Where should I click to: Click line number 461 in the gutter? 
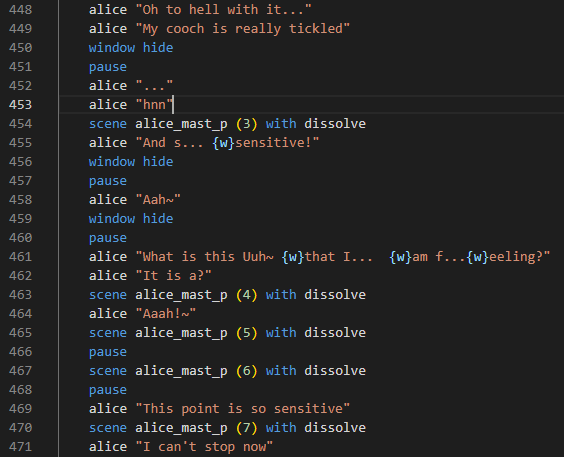click(x=21, y=257)
